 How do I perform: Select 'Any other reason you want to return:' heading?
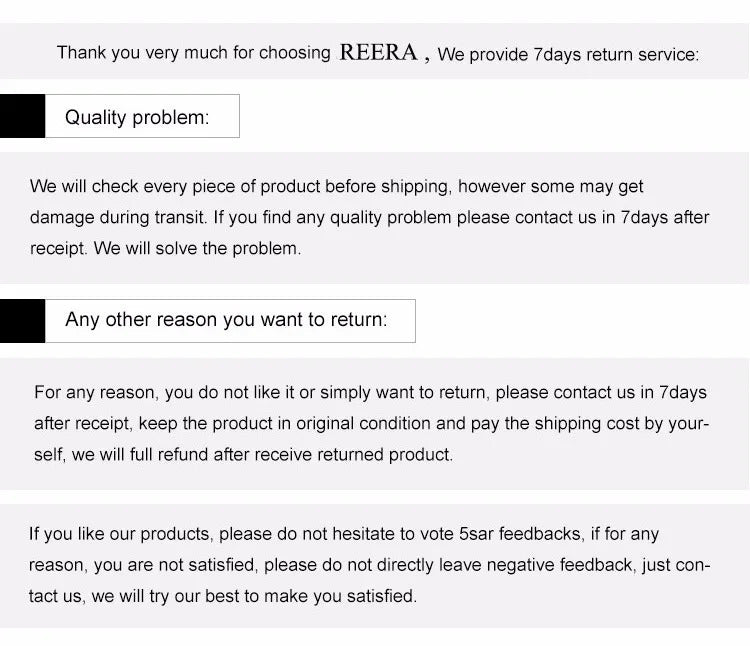229,321
